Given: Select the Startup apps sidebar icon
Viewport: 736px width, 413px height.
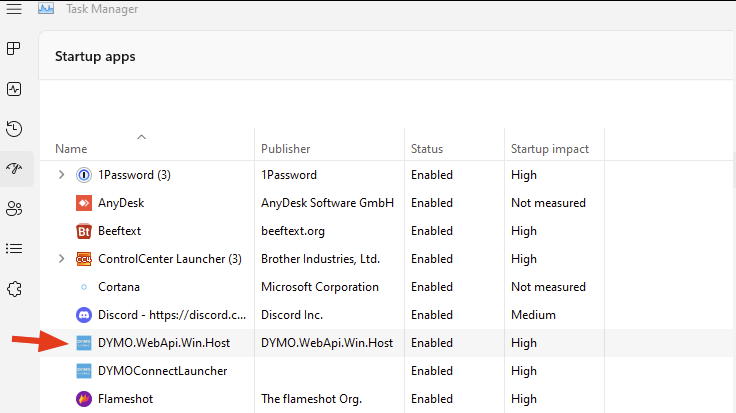Looking at the screenshot, I should [14, 168].
